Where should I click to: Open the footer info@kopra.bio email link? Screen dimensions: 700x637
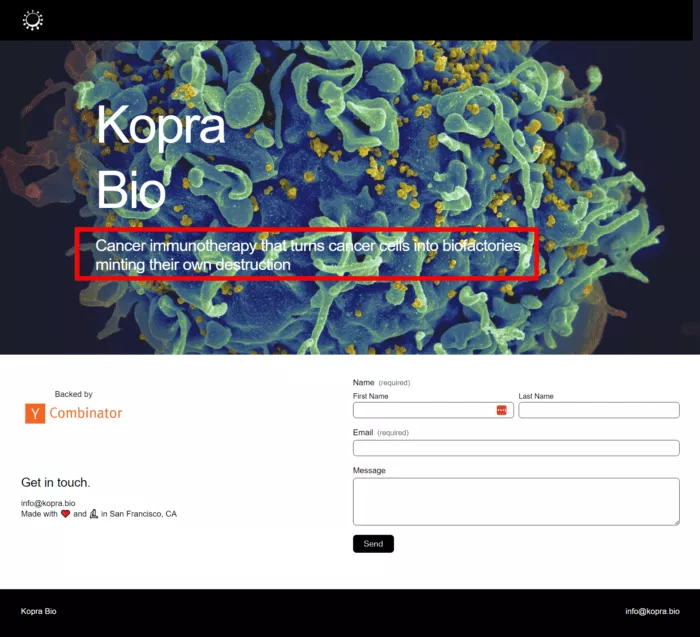coord(652,611)
